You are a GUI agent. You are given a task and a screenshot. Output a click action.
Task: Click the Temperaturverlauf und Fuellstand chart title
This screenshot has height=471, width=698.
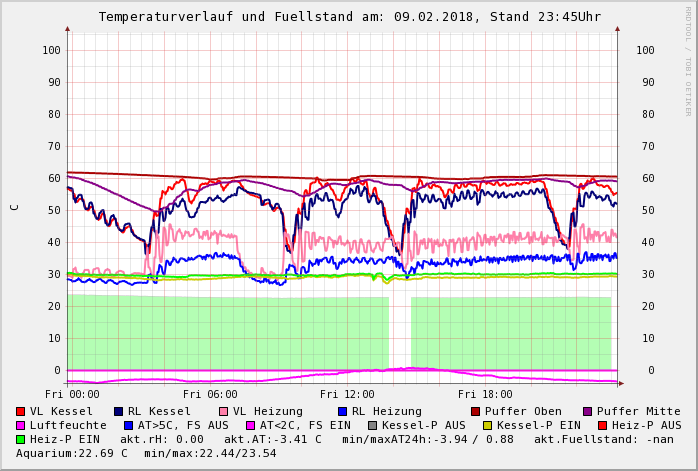coord(349,17)
